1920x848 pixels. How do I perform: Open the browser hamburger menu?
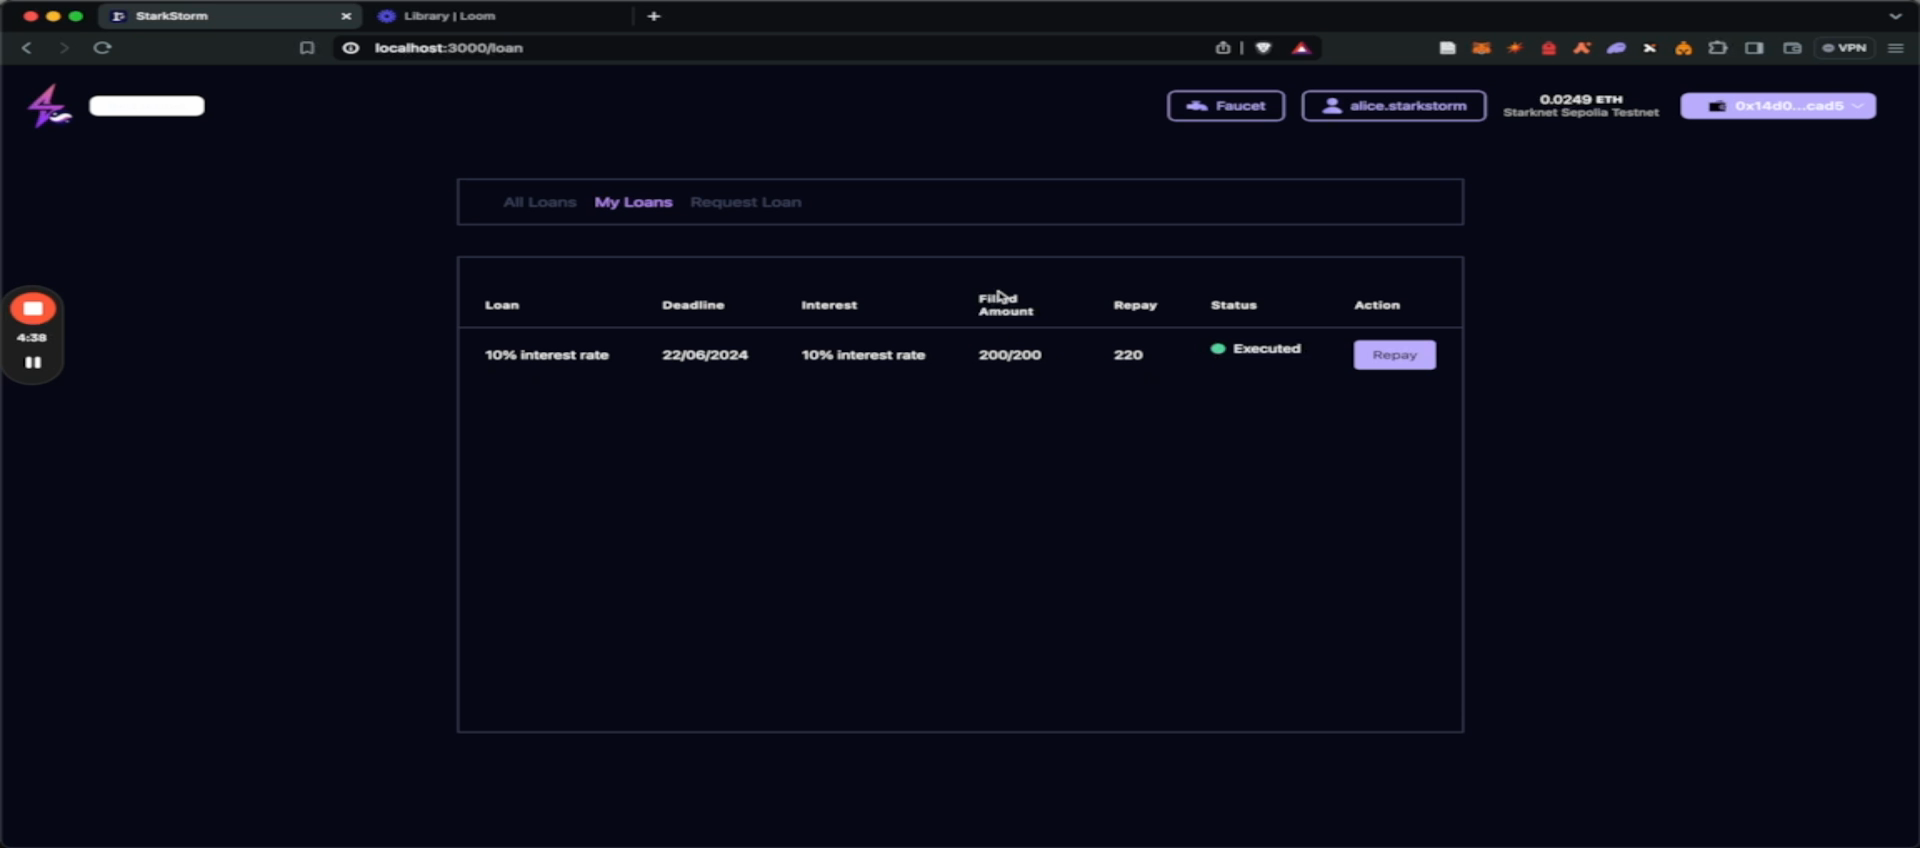click(x=1895, y=48)
